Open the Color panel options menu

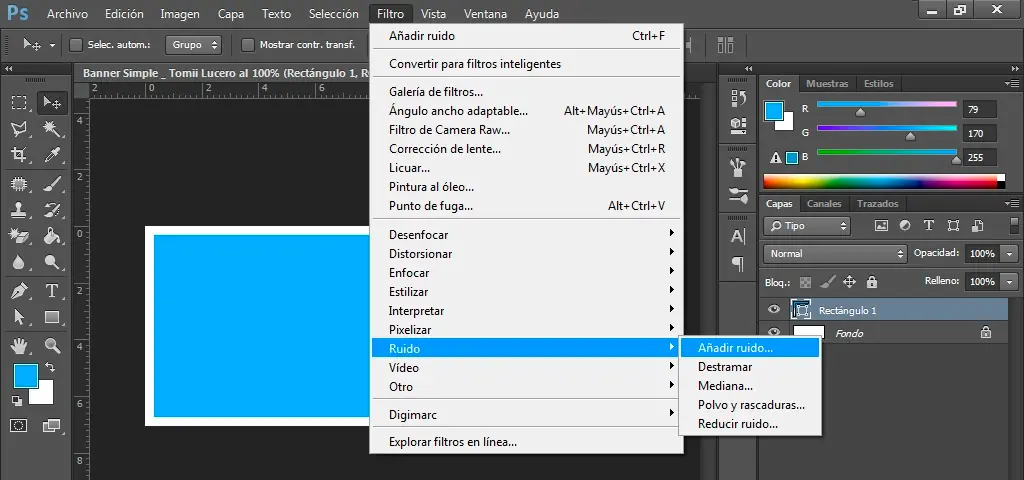1012,84
